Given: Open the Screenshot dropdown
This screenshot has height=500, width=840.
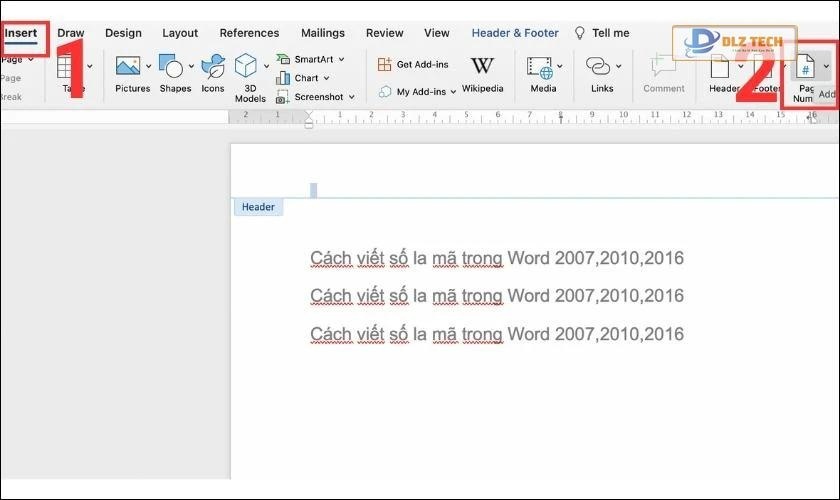Looking at the screenshot, I should (351, 97).
